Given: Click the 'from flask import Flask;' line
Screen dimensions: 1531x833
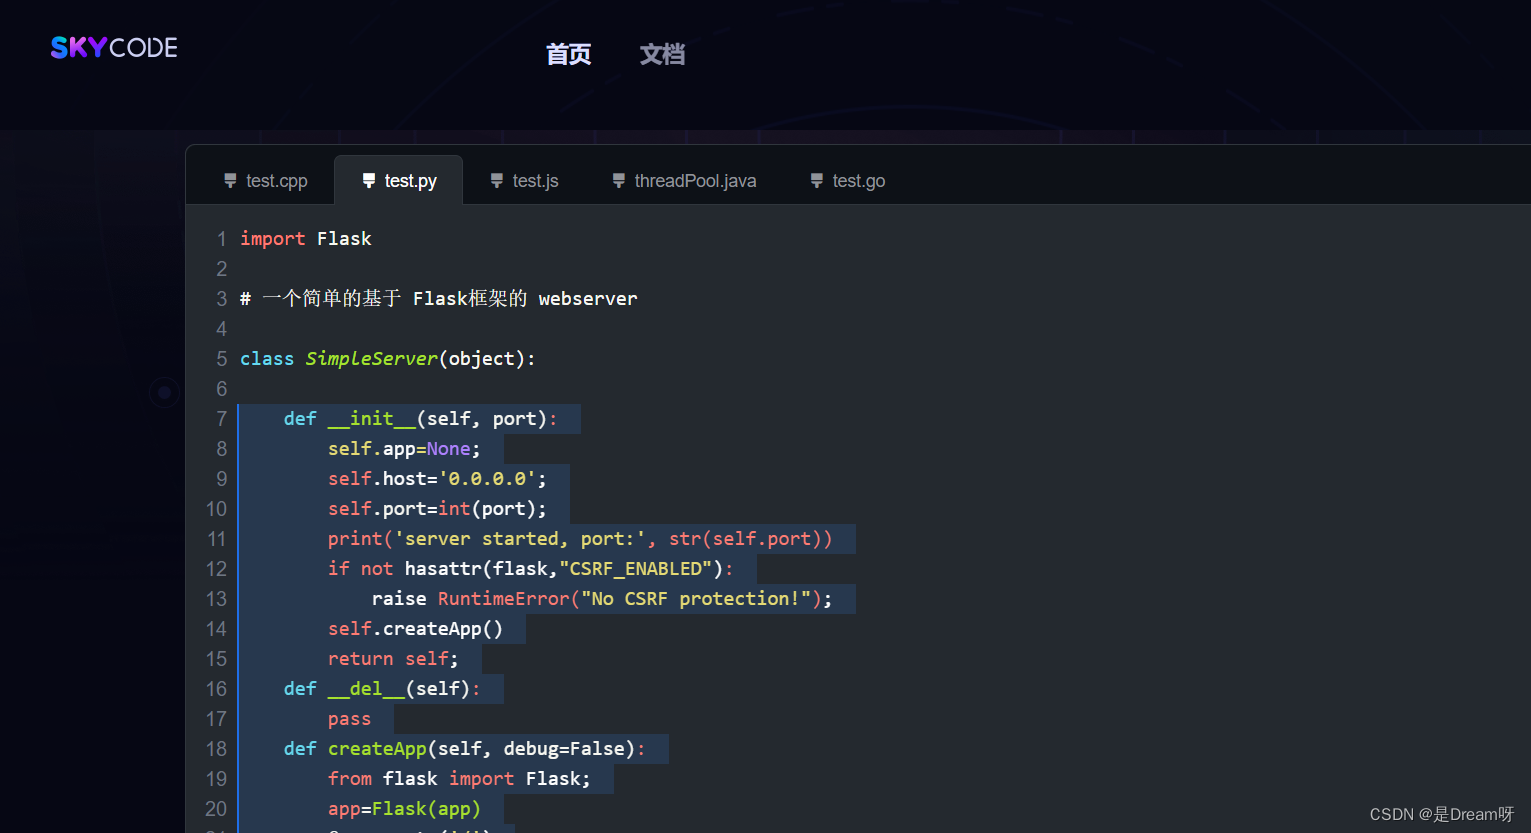Looking at the screenshot, I should 459,779.
